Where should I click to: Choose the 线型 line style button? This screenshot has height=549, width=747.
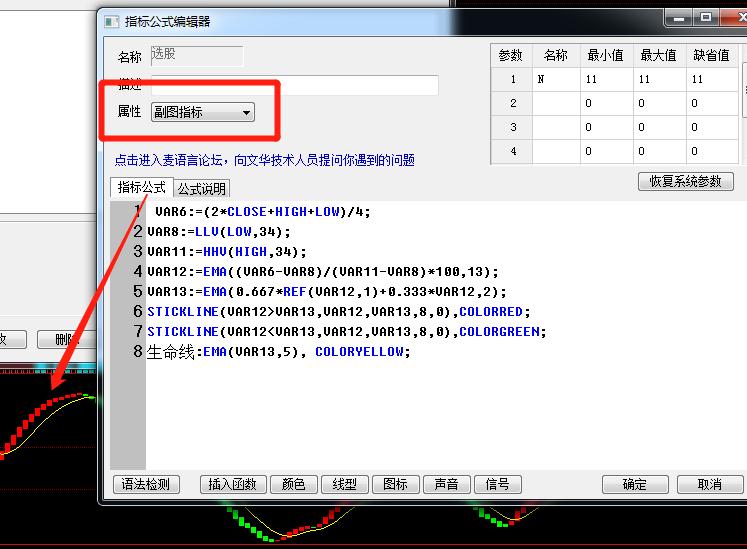click(345, 484)
